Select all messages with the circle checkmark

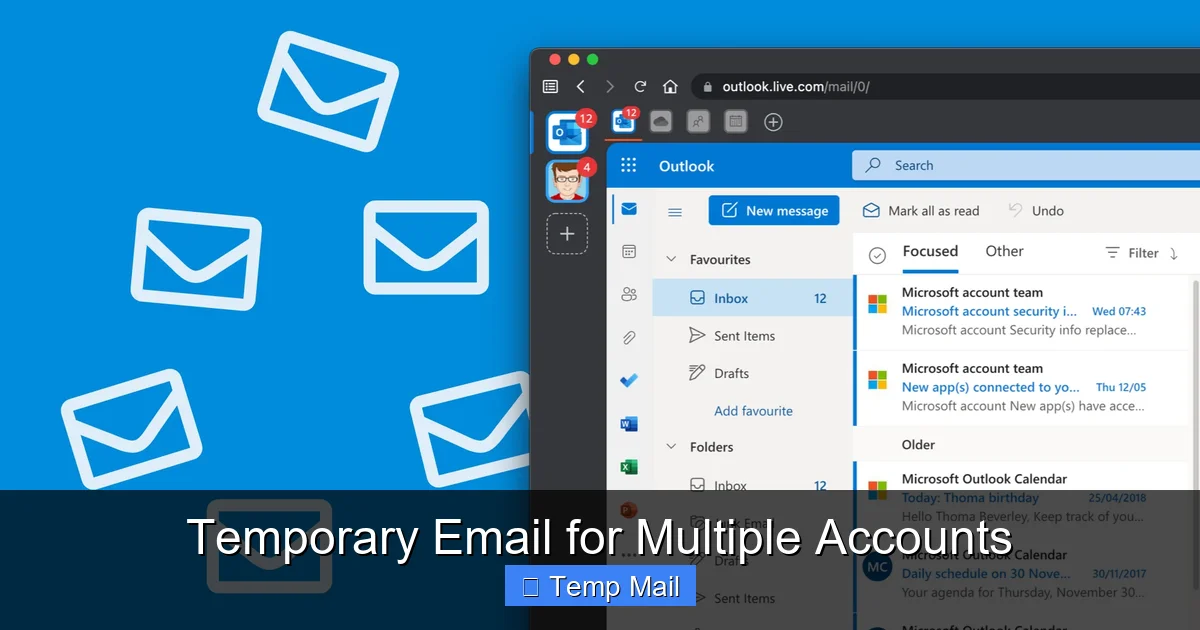pos(877,255)
